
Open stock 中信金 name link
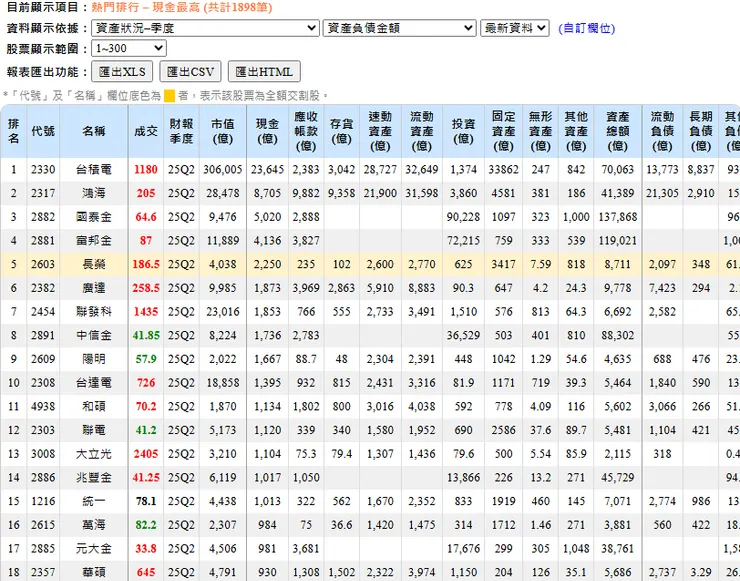(94, 336)
